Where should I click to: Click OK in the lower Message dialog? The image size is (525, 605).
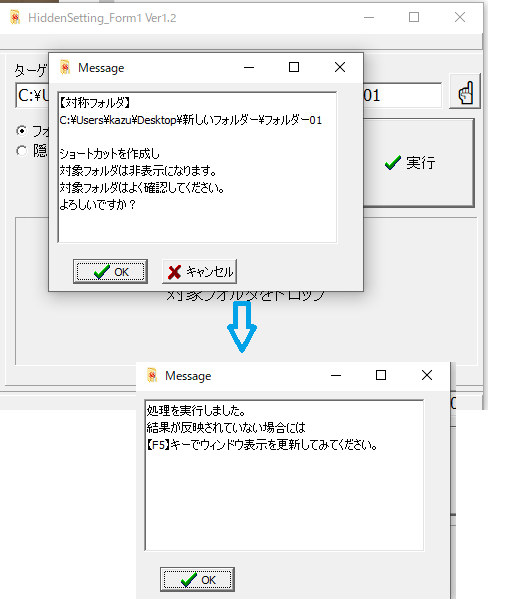[x=197, y=580]
